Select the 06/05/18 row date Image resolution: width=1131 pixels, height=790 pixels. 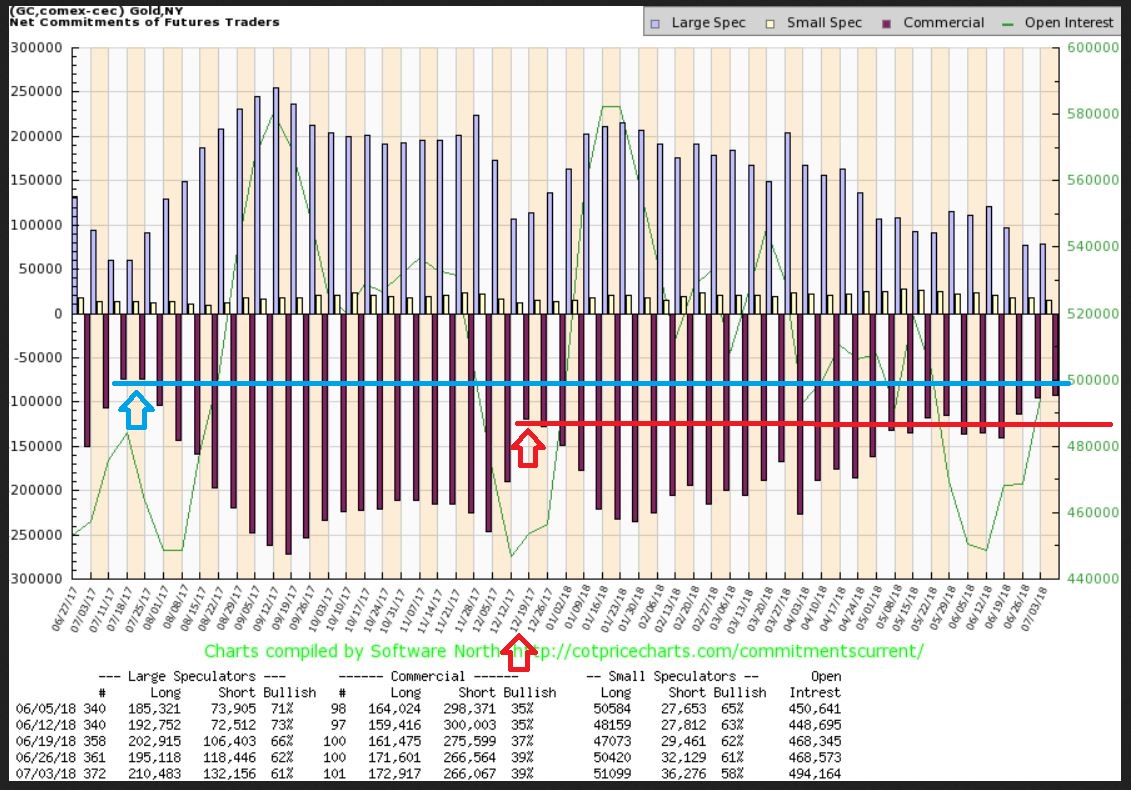click(45, 708)
